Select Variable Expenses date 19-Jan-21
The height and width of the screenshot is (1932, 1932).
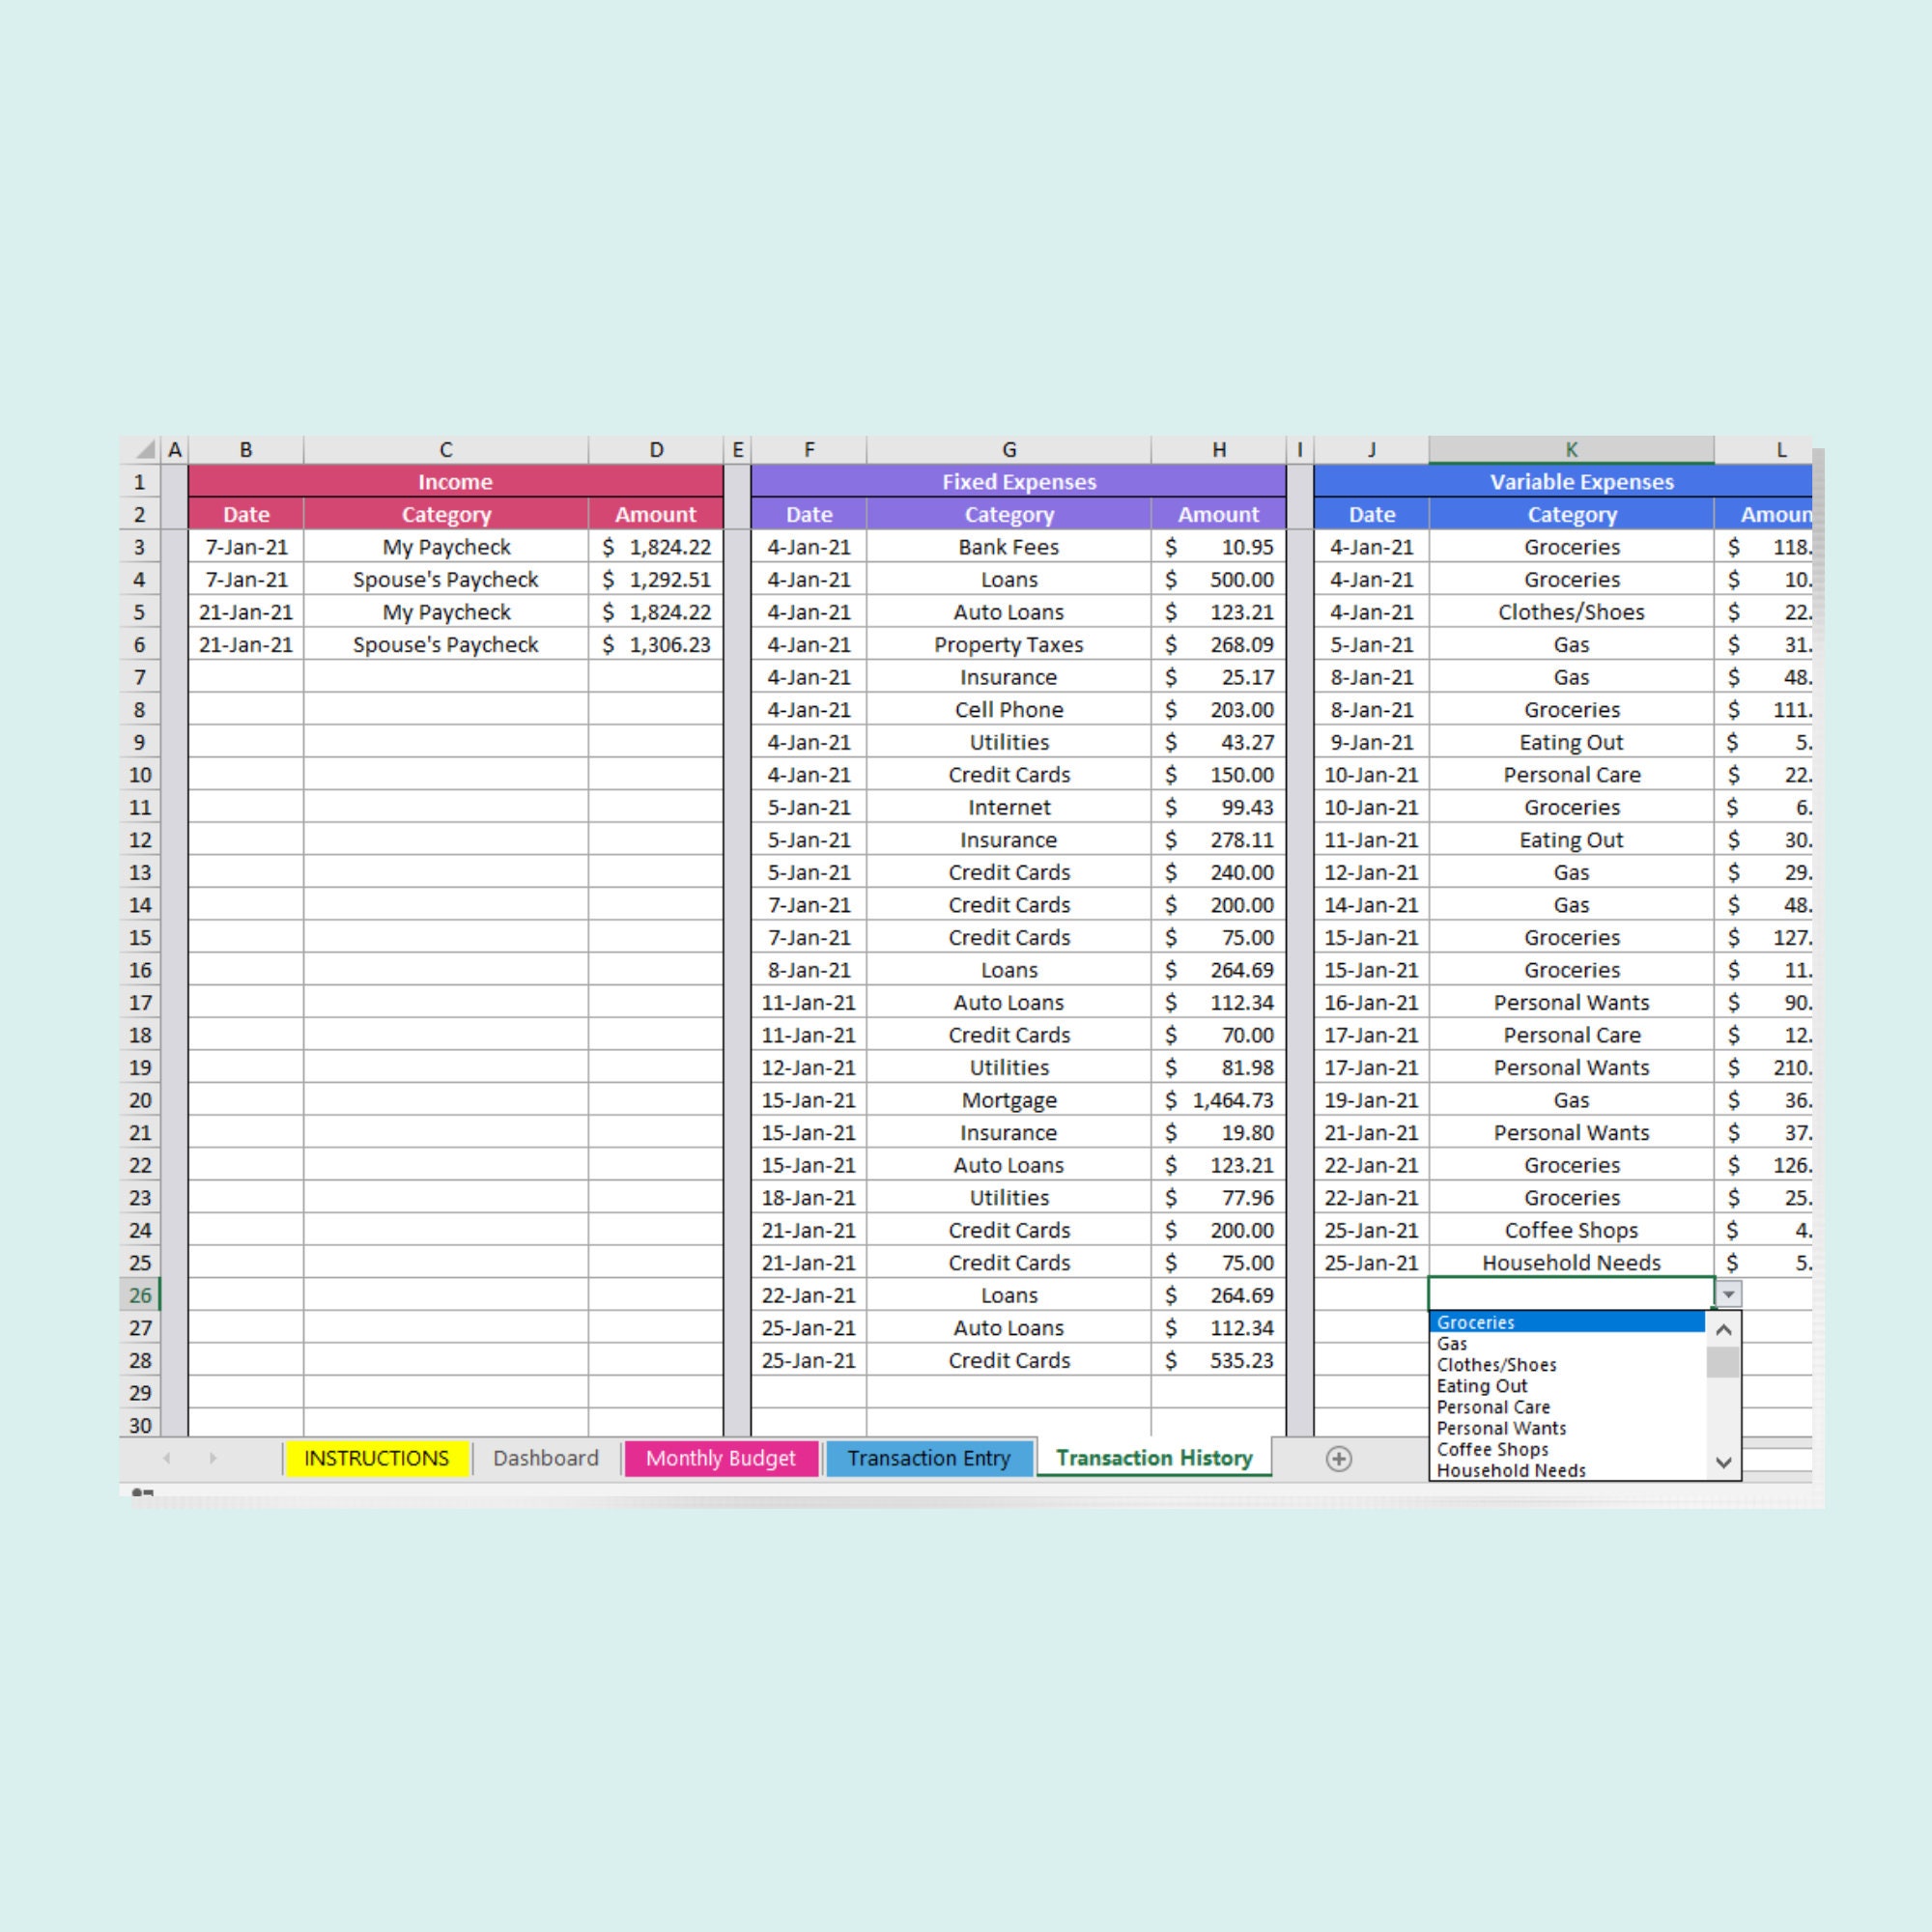tap(1372, 1100)
